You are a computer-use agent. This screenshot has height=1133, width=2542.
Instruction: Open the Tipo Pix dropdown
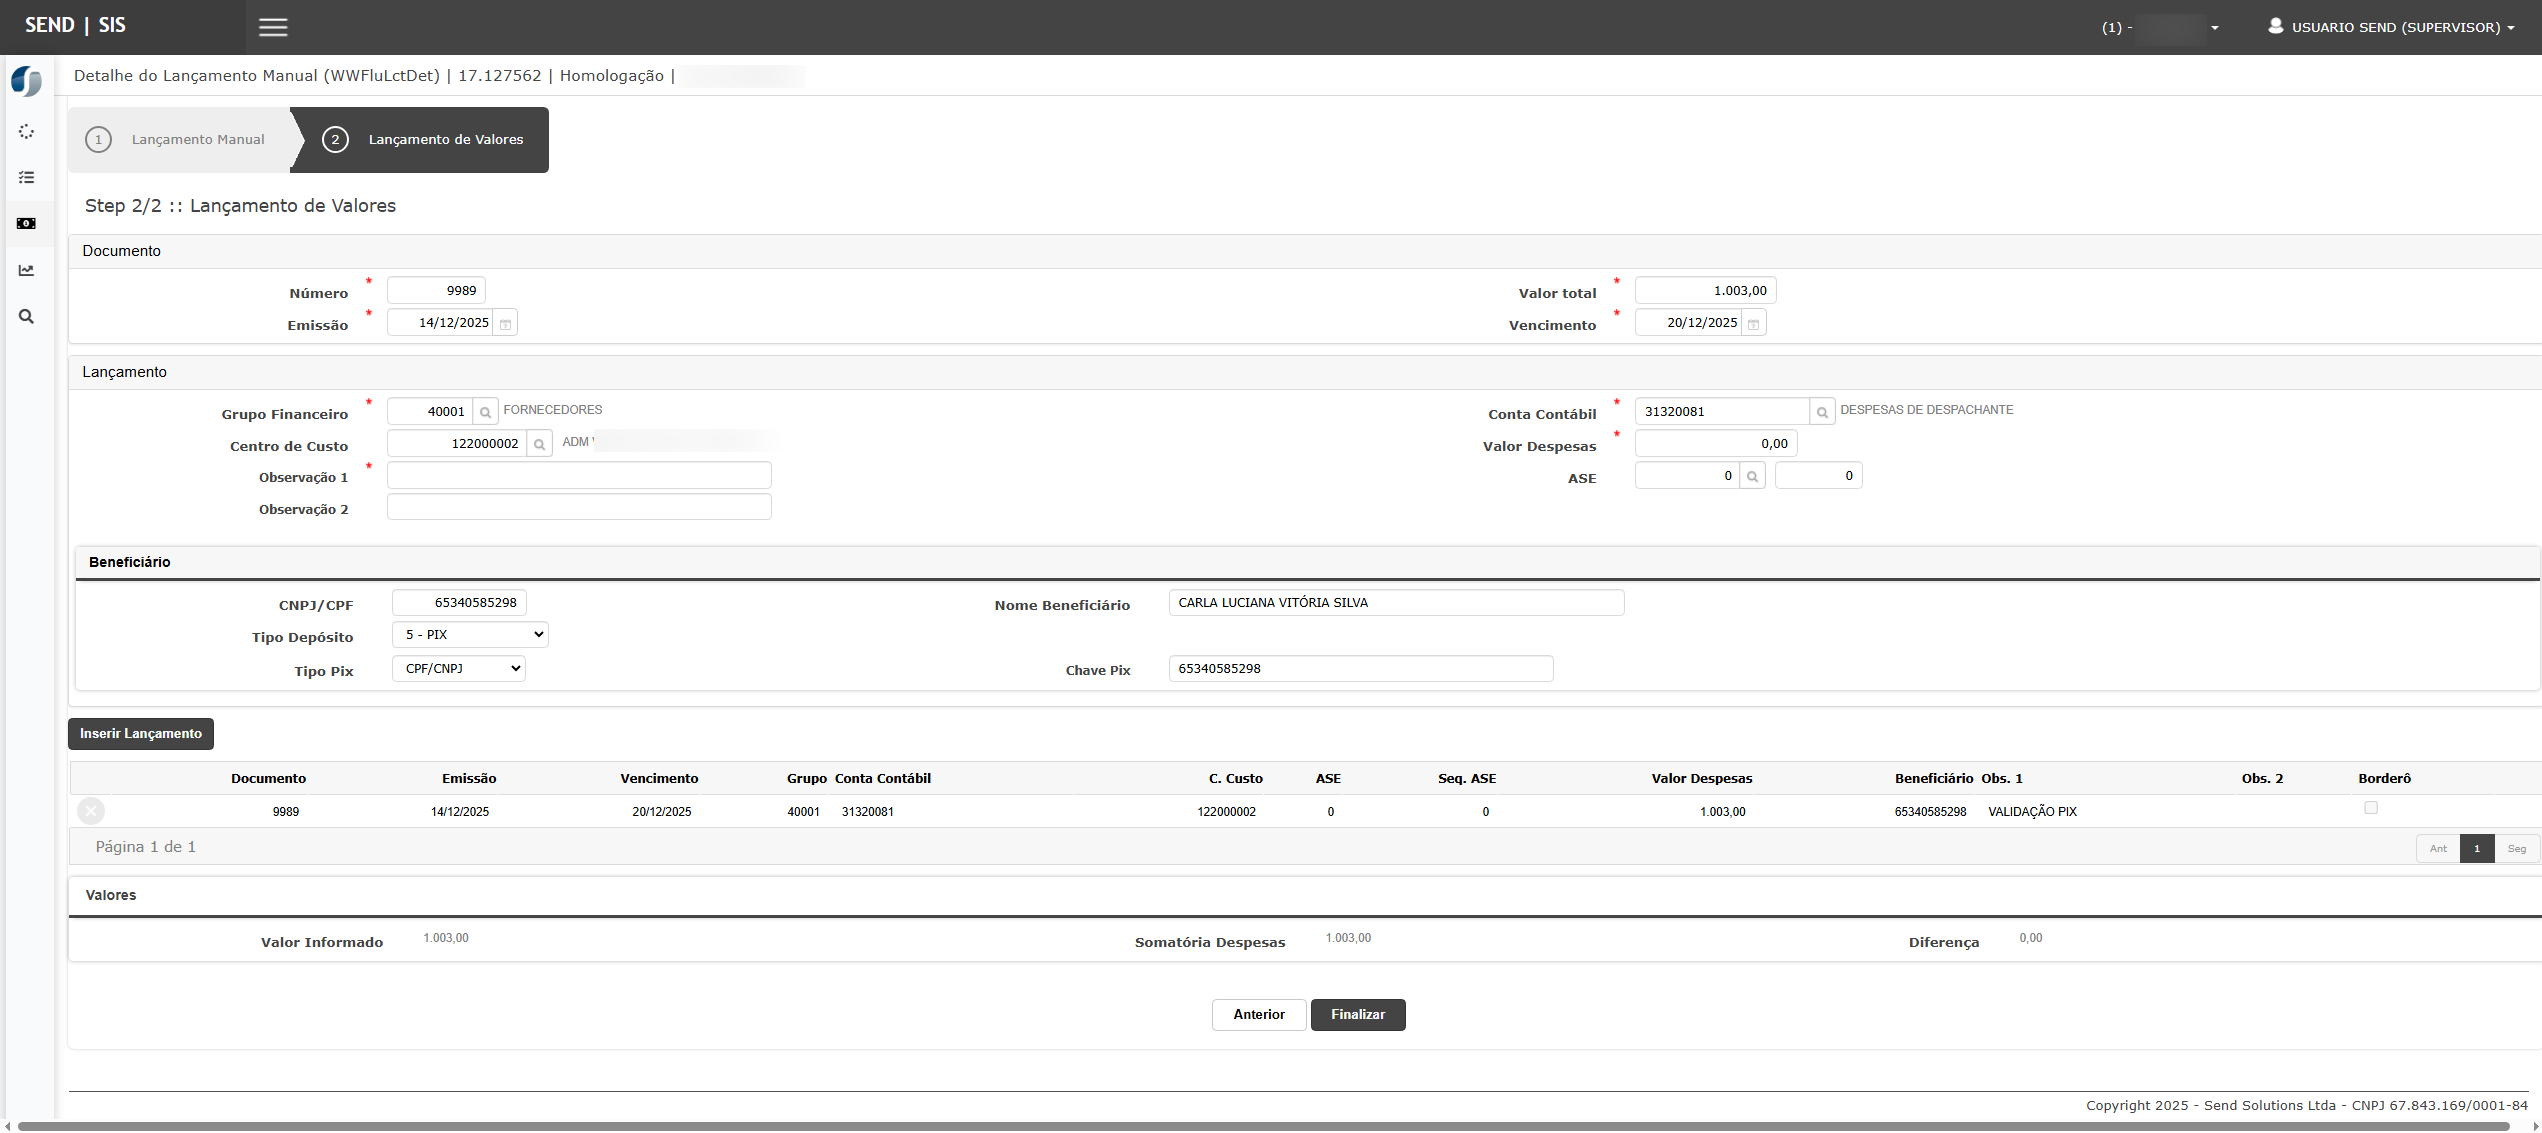[x=459, y=669]
